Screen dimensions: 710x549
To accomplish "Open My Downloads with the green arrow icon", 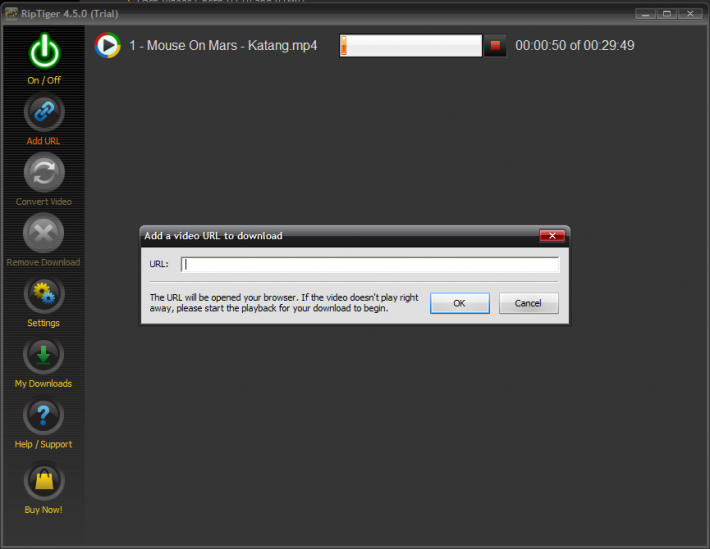I will coord(43,354).
